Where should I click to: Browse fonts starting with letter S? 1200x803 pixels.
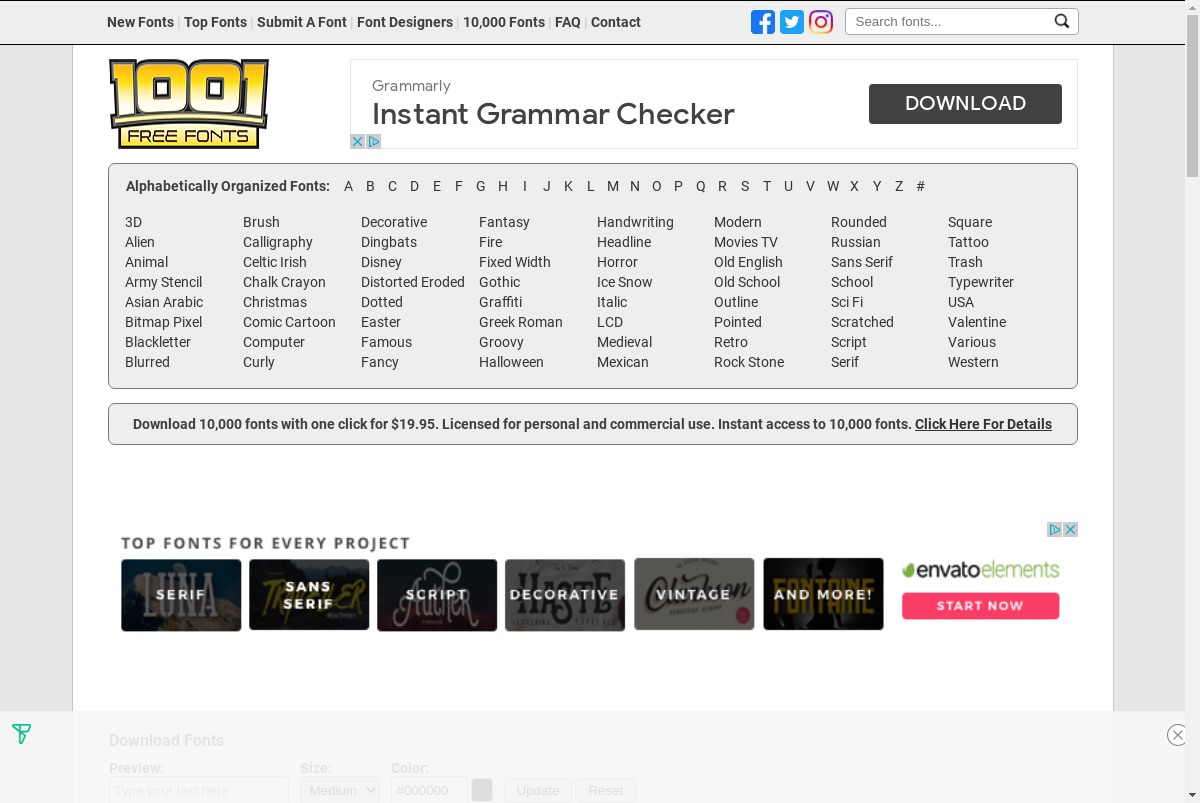pos(745,186)
